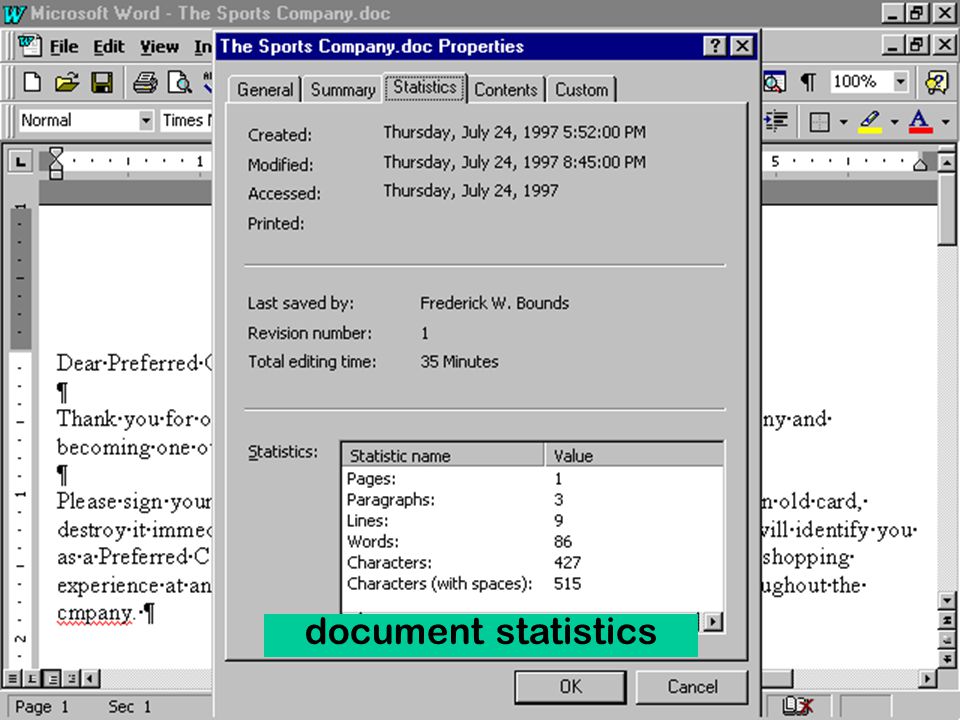
Task: Open the Highlight color dropdown arrow
Action: click(x=894, y=122)
